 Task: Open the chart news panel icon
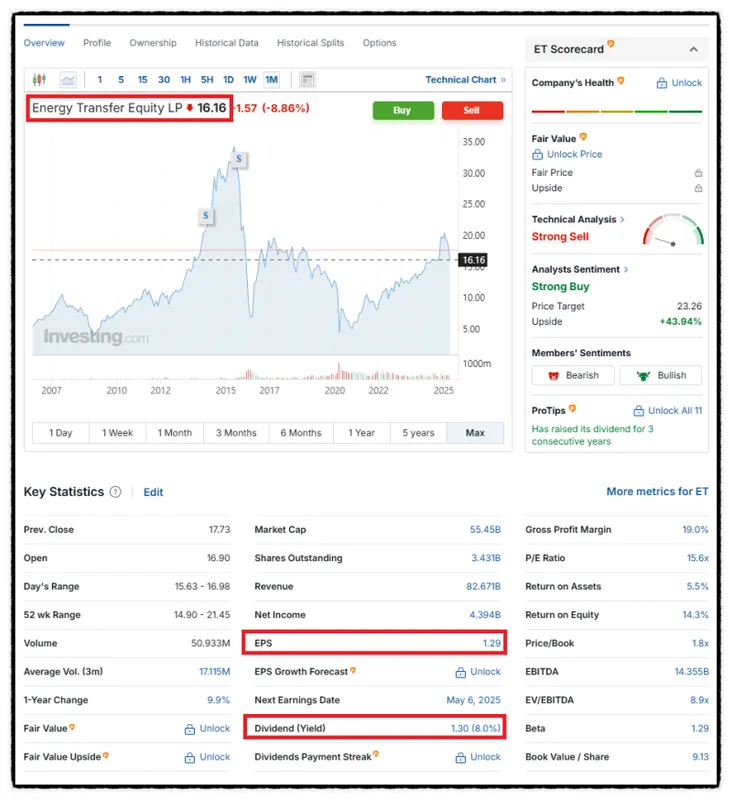point(307,80)
